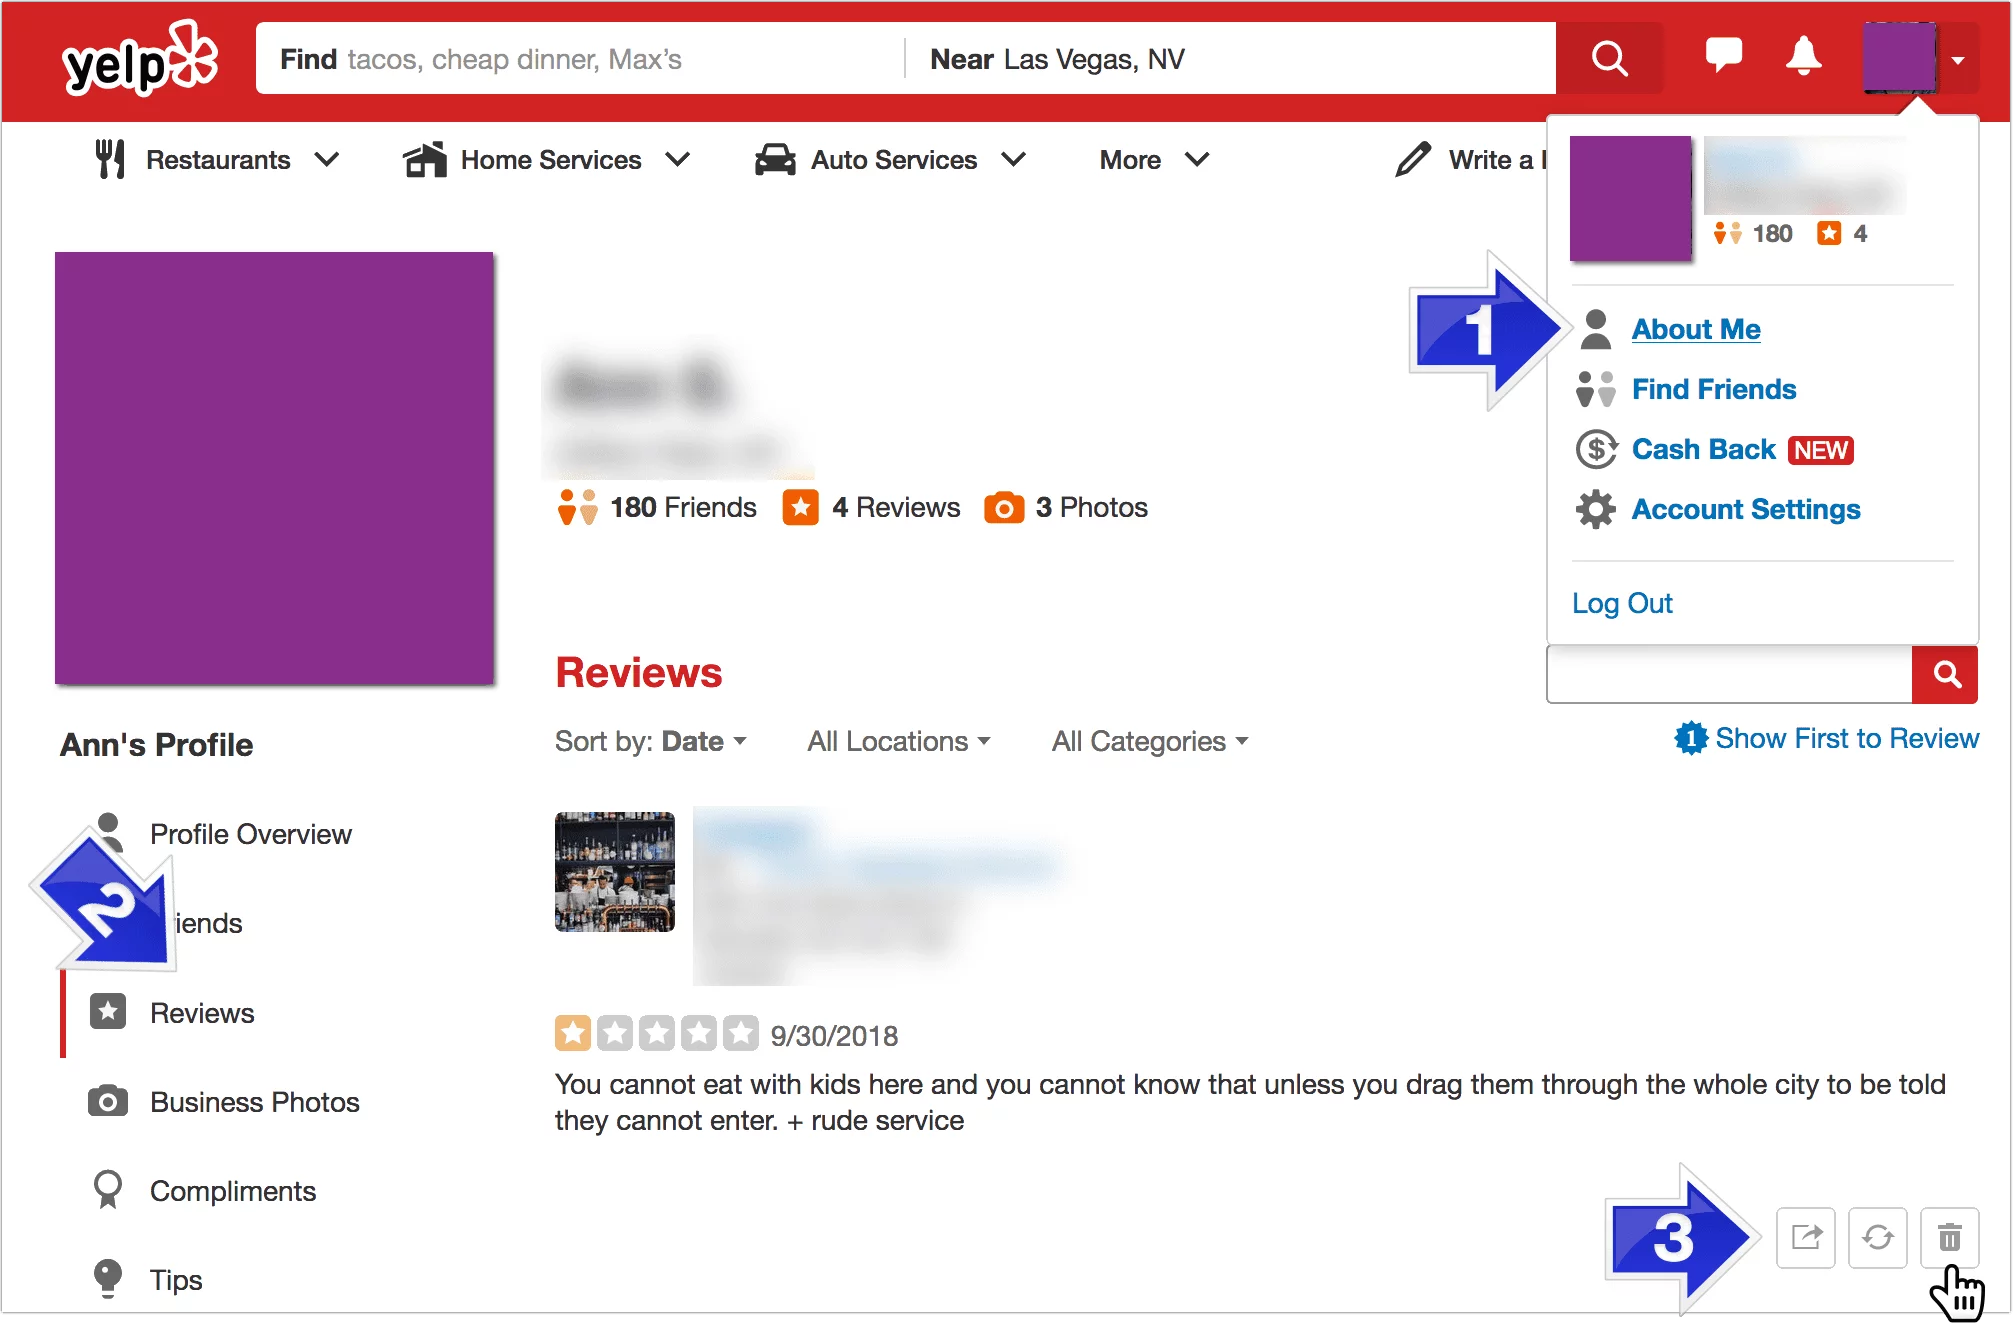Viewport: 2014px width, 1340px height.
Task: Open Sort by Date dropdown
Action: tap(651, 741)
